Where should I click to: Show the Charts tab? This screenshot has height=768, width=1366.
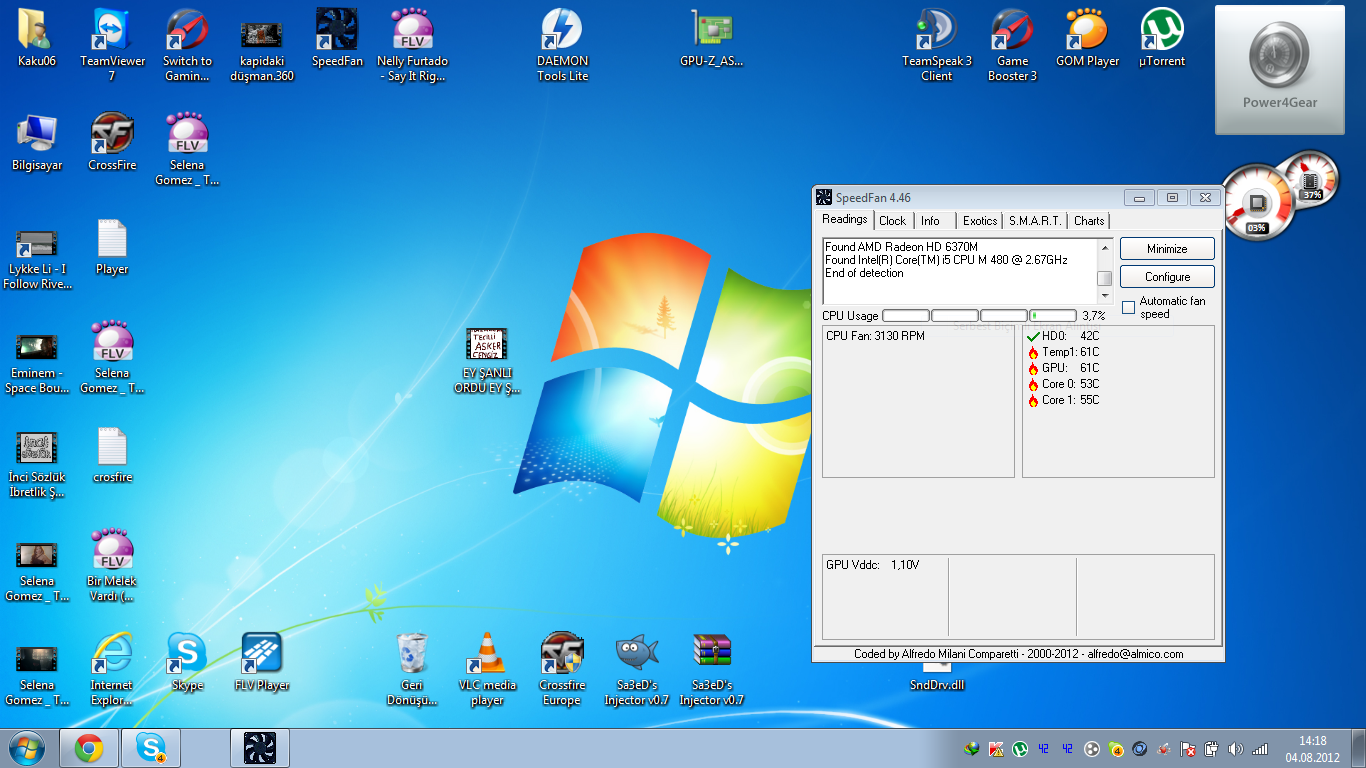(x=1089, y=221)
